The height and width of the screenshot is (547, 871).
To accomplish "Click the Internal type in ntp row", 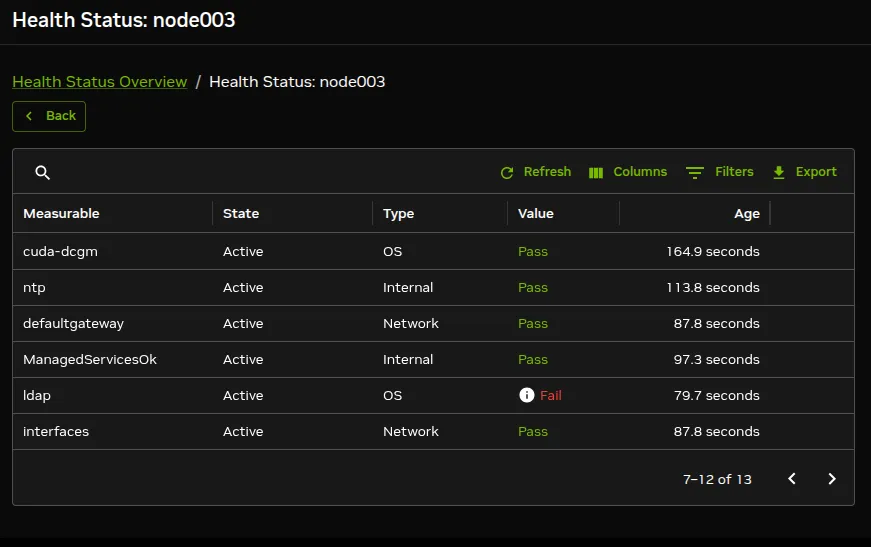I will 408,288.
